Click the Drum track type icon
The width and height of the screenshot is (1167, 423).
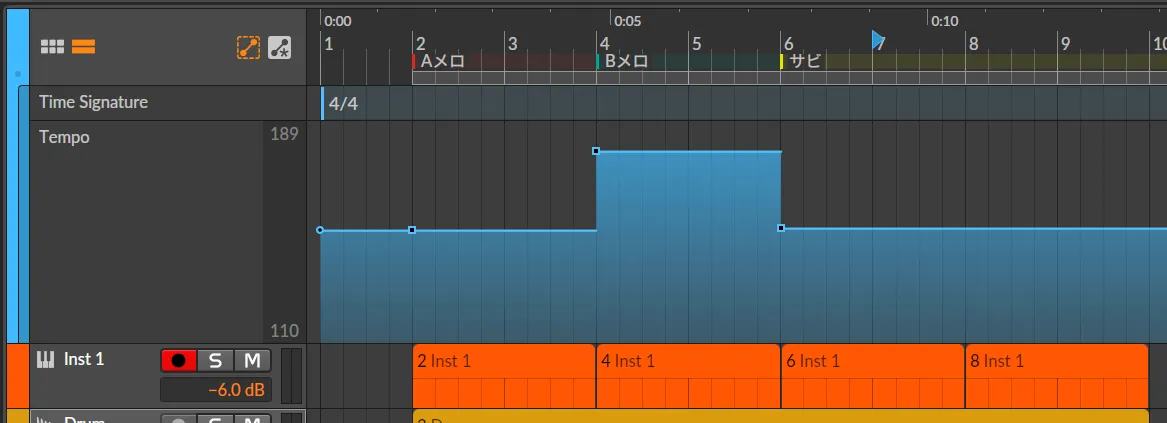[x=46, y=419]
